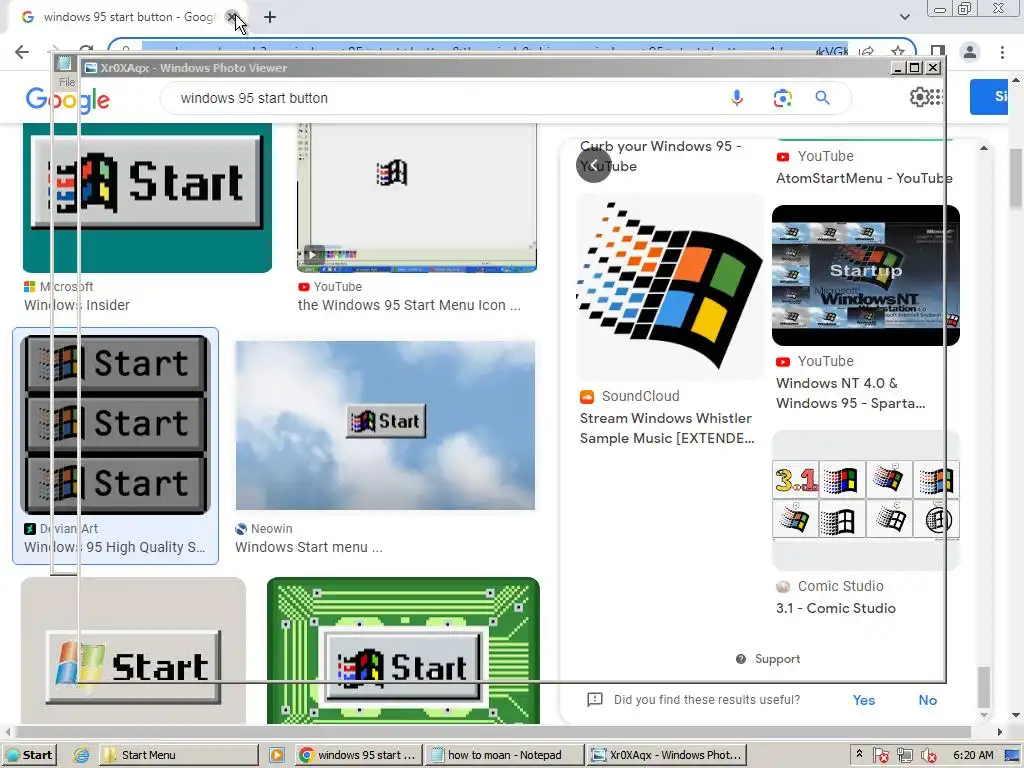Click previous image arrow in preview panel

click(594, 165)
